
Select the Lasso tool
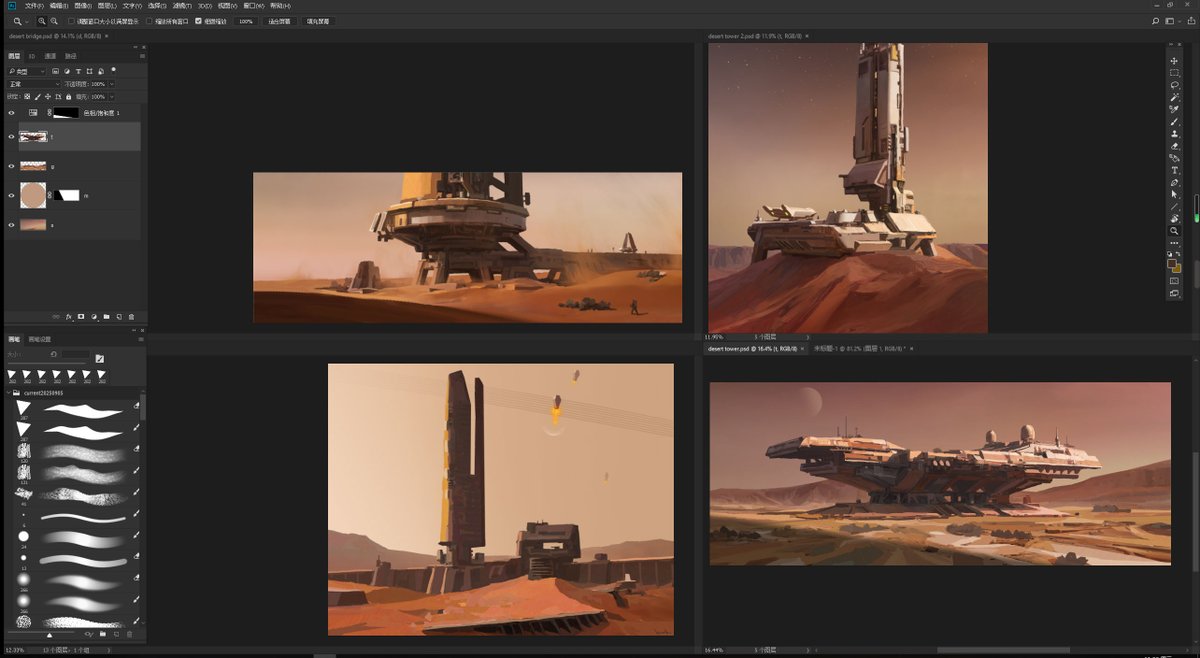click(1174, 85)
